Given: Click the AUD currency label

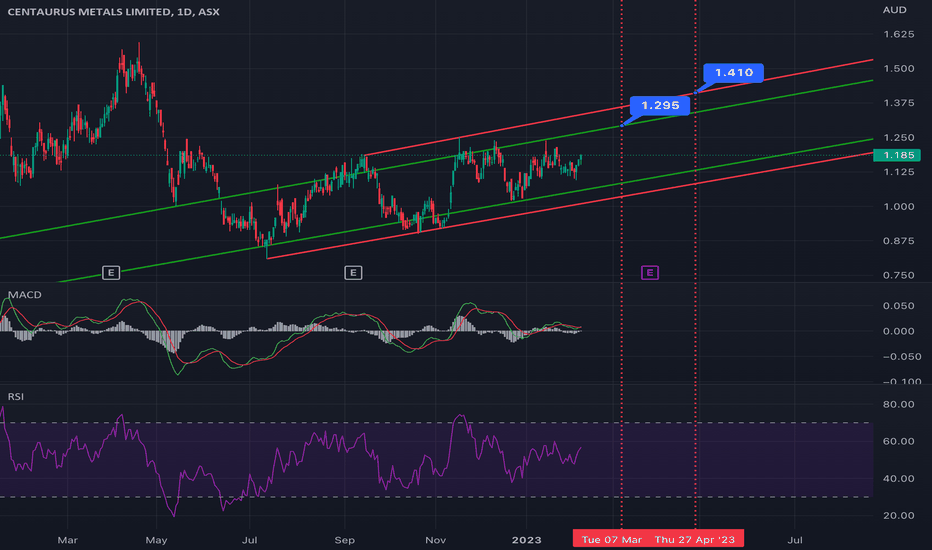Looking at the screenshot, I should [895, 10].
